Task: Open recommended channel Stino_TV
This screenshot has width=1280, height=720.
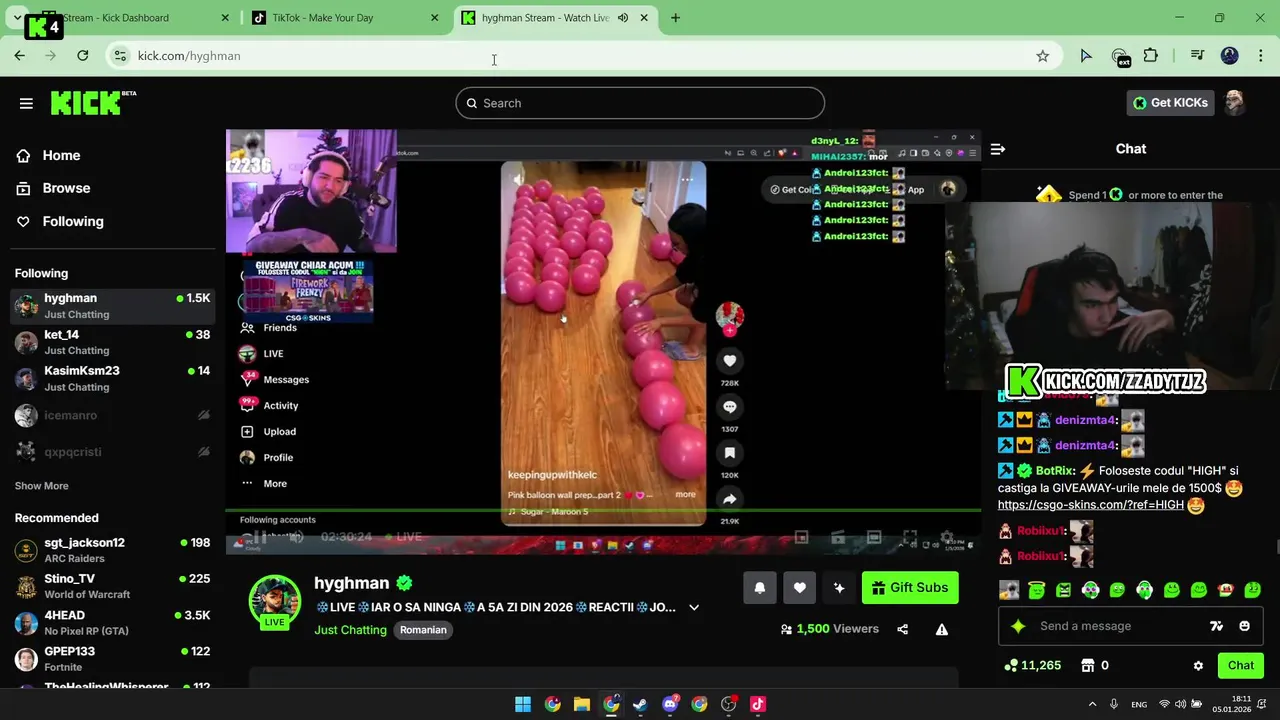Action: coord(112,586)
